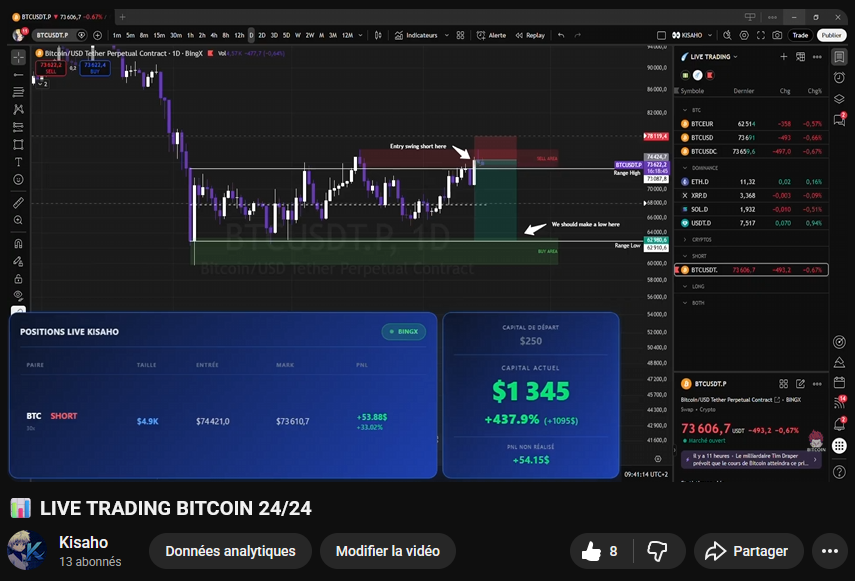The image size is (855, 581).
Task: Open the layout selector square icon
Action: 661,35
